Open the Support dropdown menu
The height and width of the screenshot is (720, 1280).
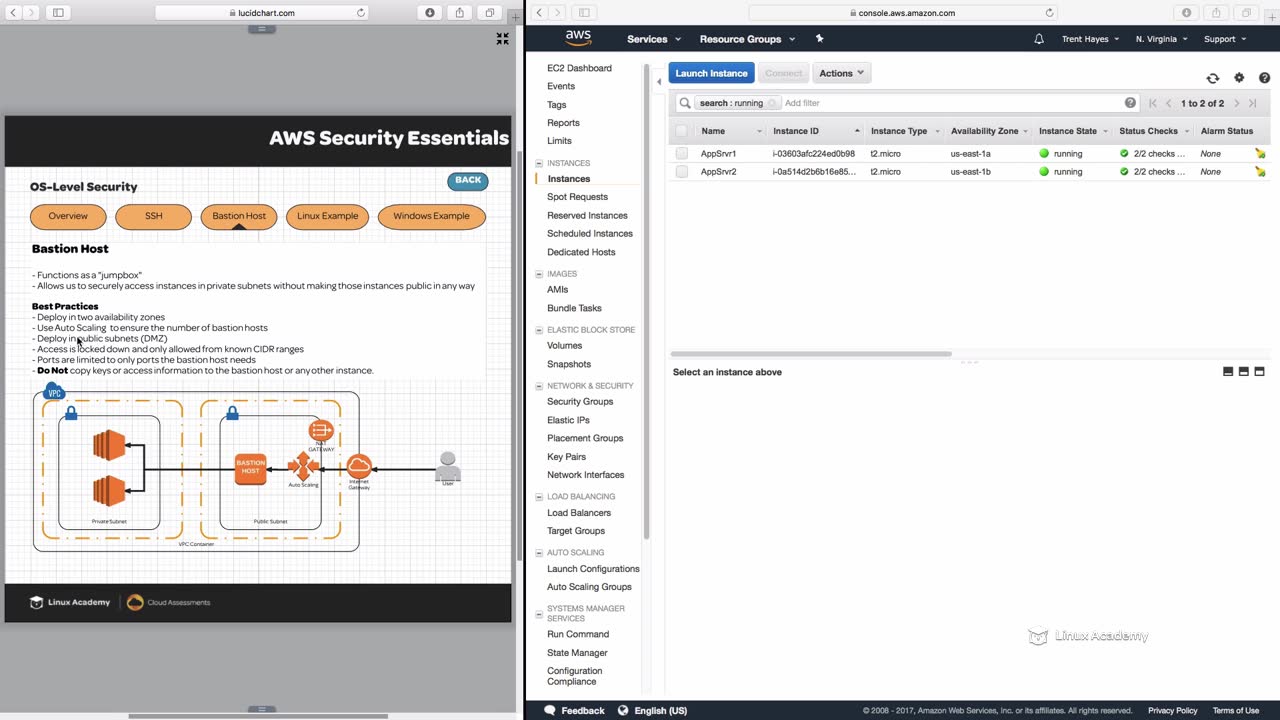(1225, 39)
